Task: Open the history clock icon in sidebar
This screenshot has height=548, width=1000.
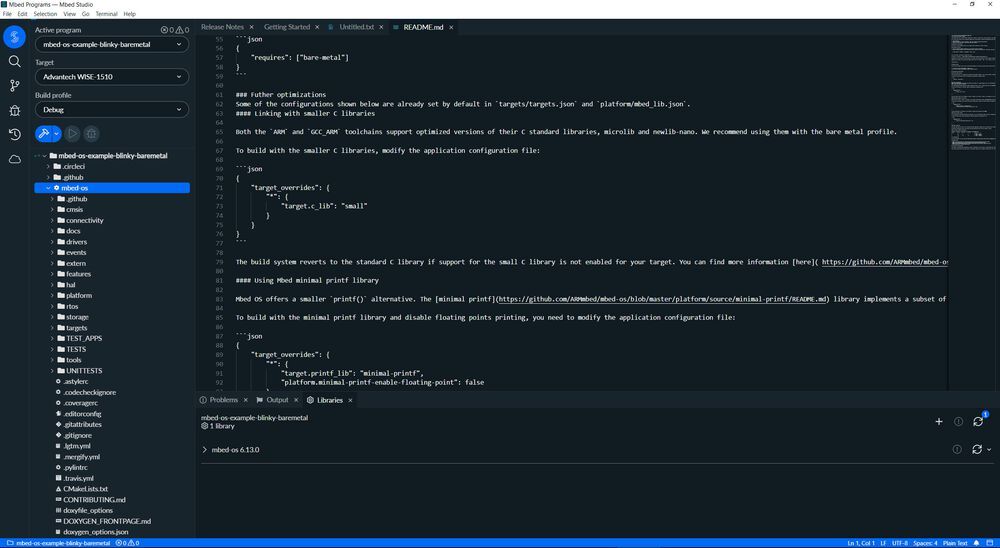Action: (x=14, y=135)
